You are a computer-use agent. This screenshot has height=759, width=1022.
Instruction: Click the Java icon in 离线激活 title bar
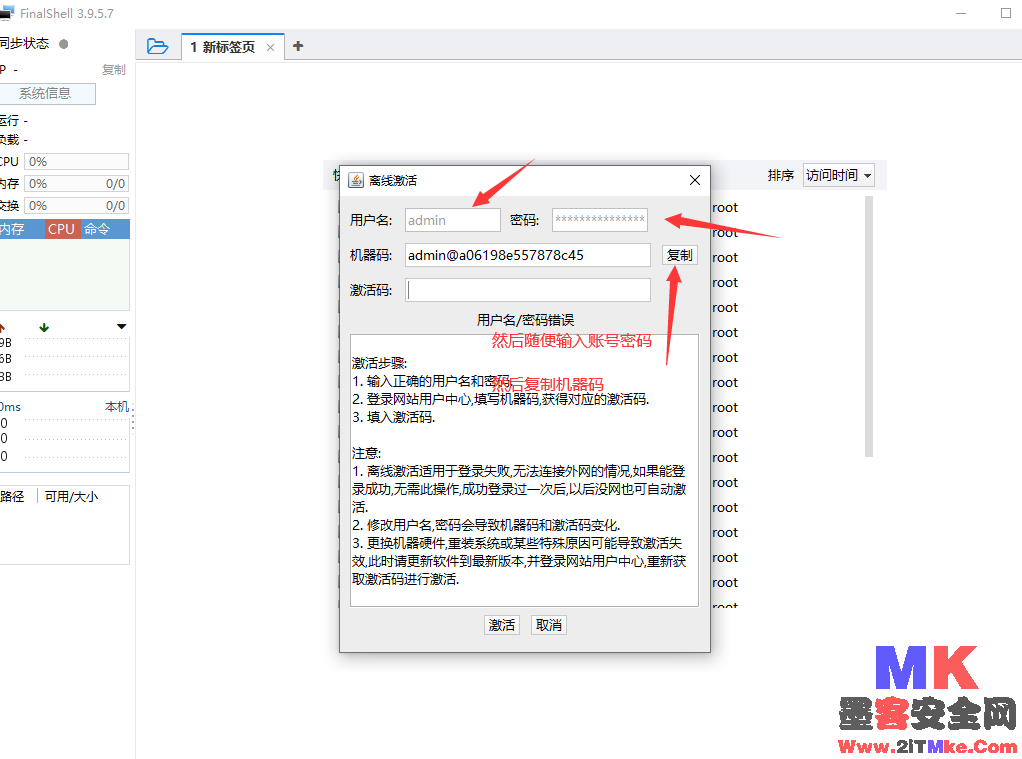356,180
